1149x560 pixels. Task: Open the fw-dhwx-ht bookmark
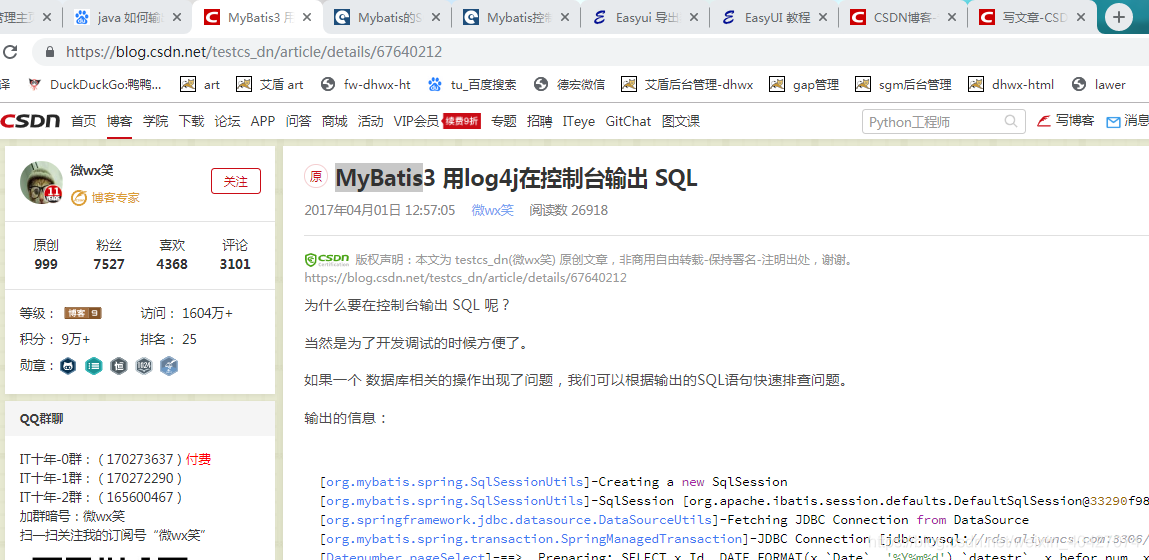pyautogui.click(x=366, y=84)
